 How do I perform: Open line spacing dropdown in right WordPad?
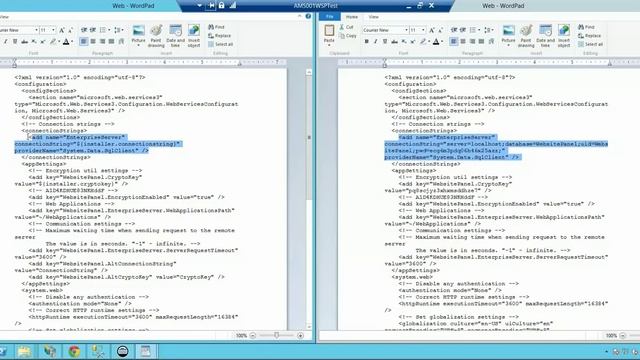493,30
